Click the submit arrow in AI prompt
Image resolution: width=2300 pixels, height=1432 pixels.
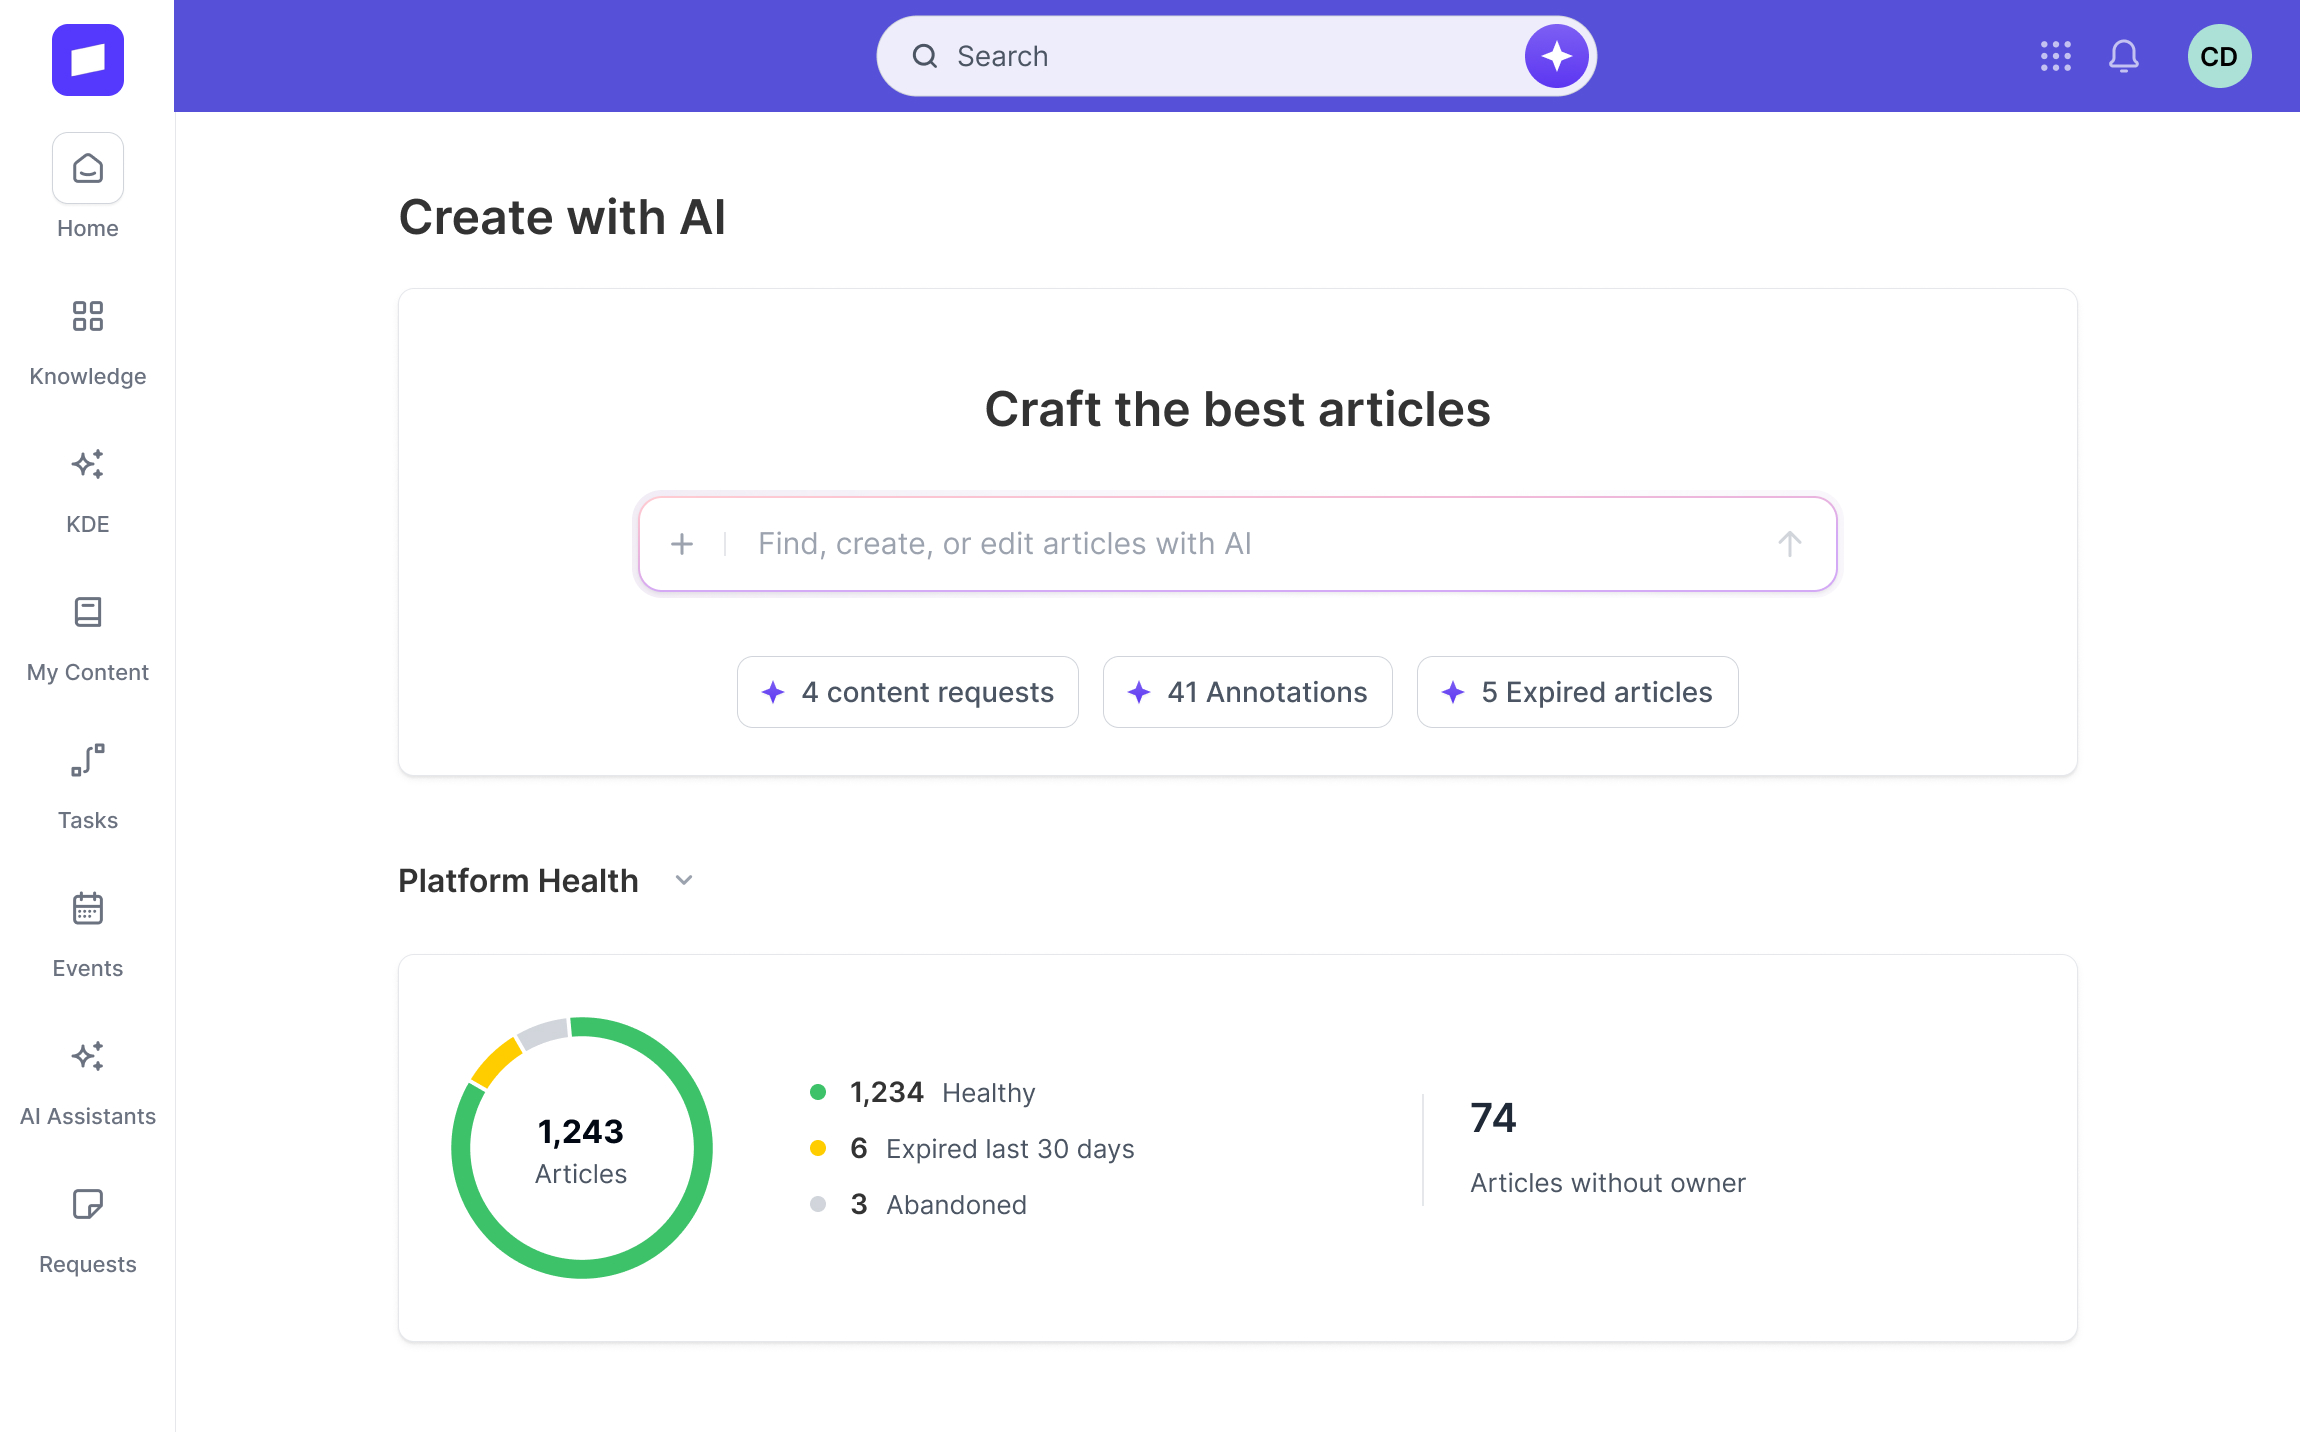[1789, 544]
